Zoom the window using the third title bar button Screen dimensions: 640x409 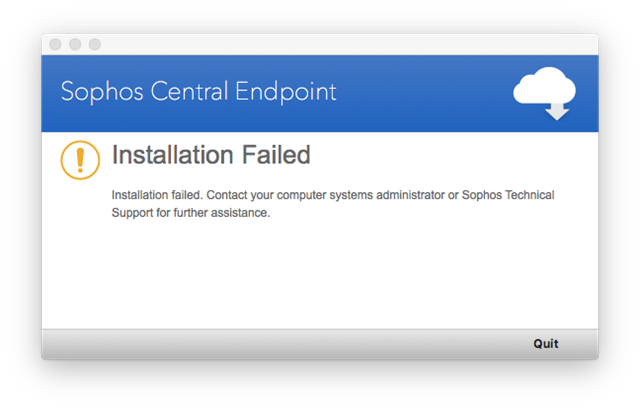[95, 44]
